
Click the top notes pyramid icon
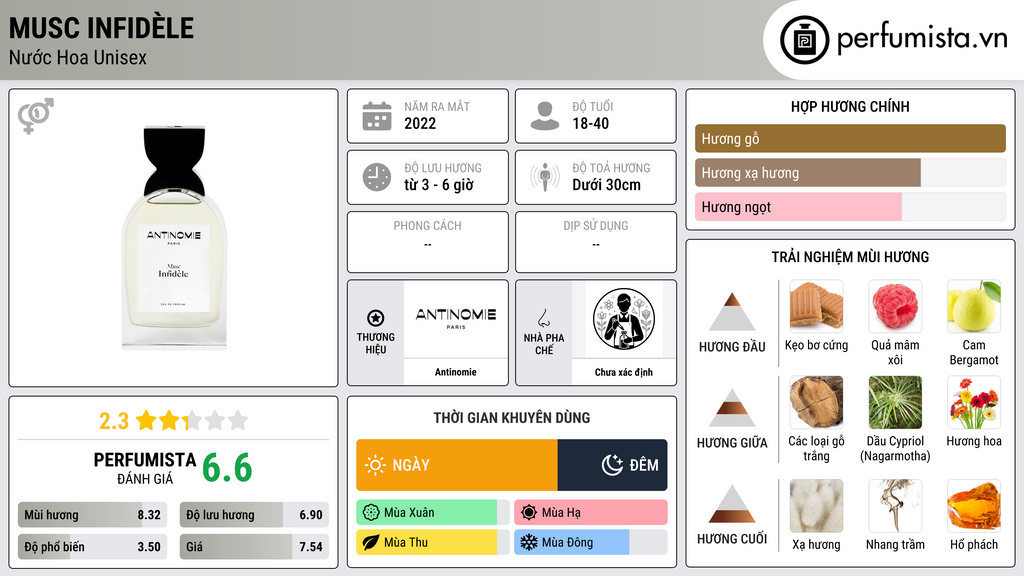pyautogui.click(x=732, y=312)
